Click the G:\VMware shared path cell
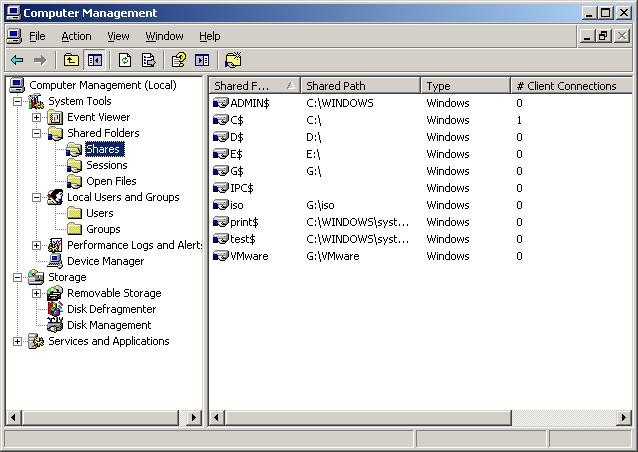Screen dimensions: 638x452 (x=332, y=256)
